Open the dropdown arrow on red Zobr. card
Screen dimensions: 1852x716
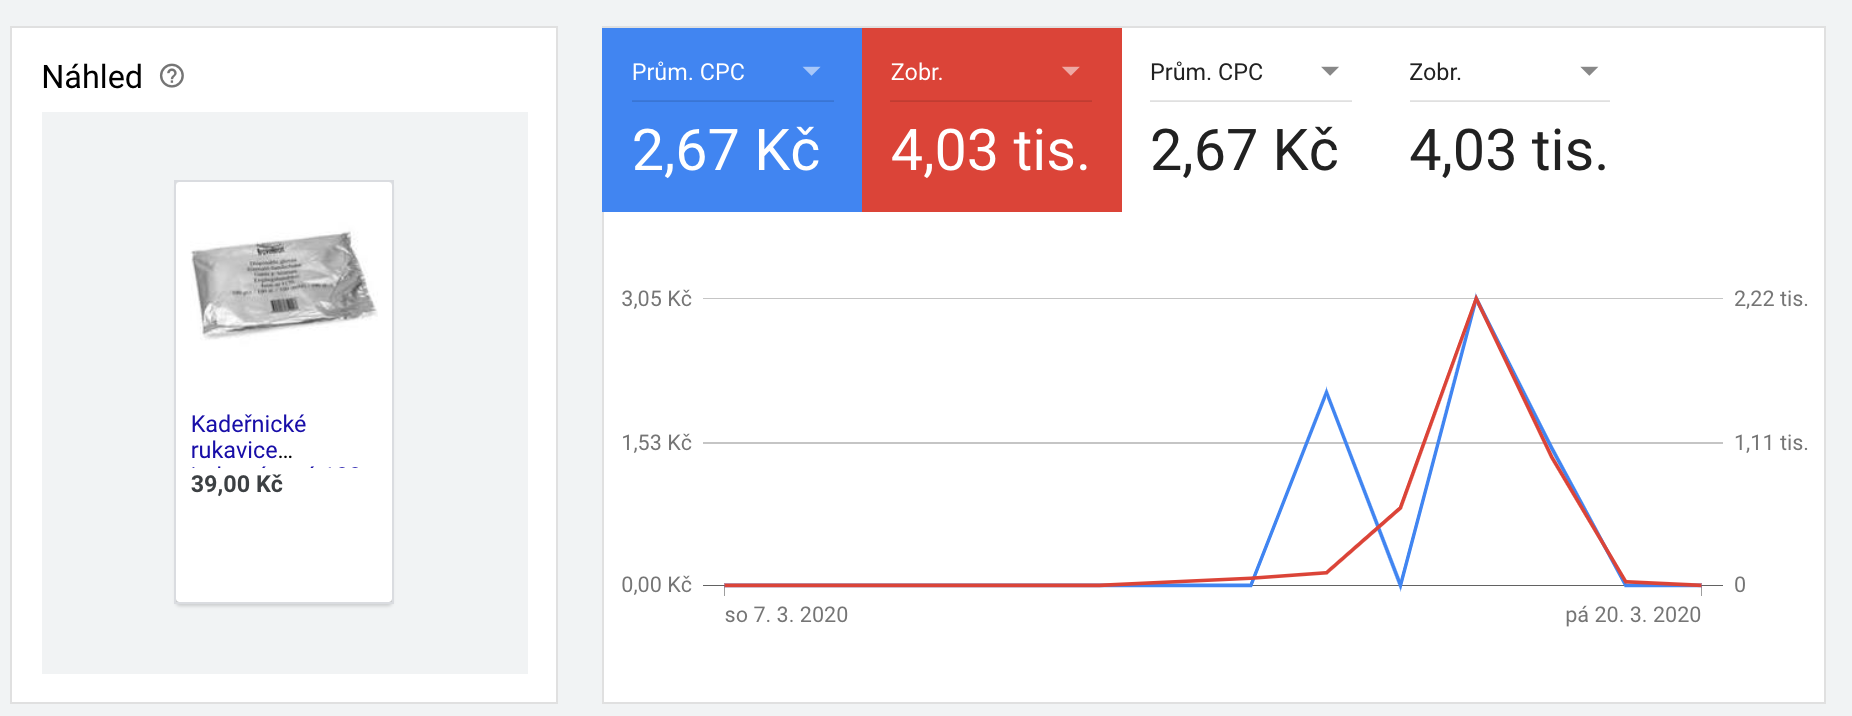[x=1071, y=71]
